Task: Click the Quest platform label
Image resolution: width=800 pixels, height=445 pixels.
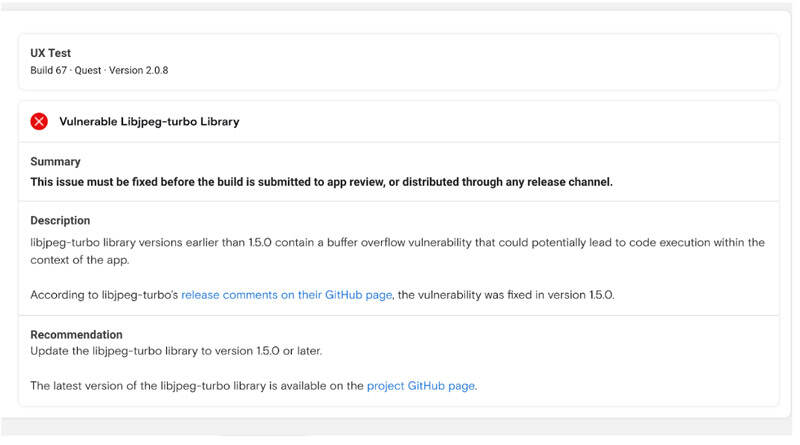Action: click(95, 70)
